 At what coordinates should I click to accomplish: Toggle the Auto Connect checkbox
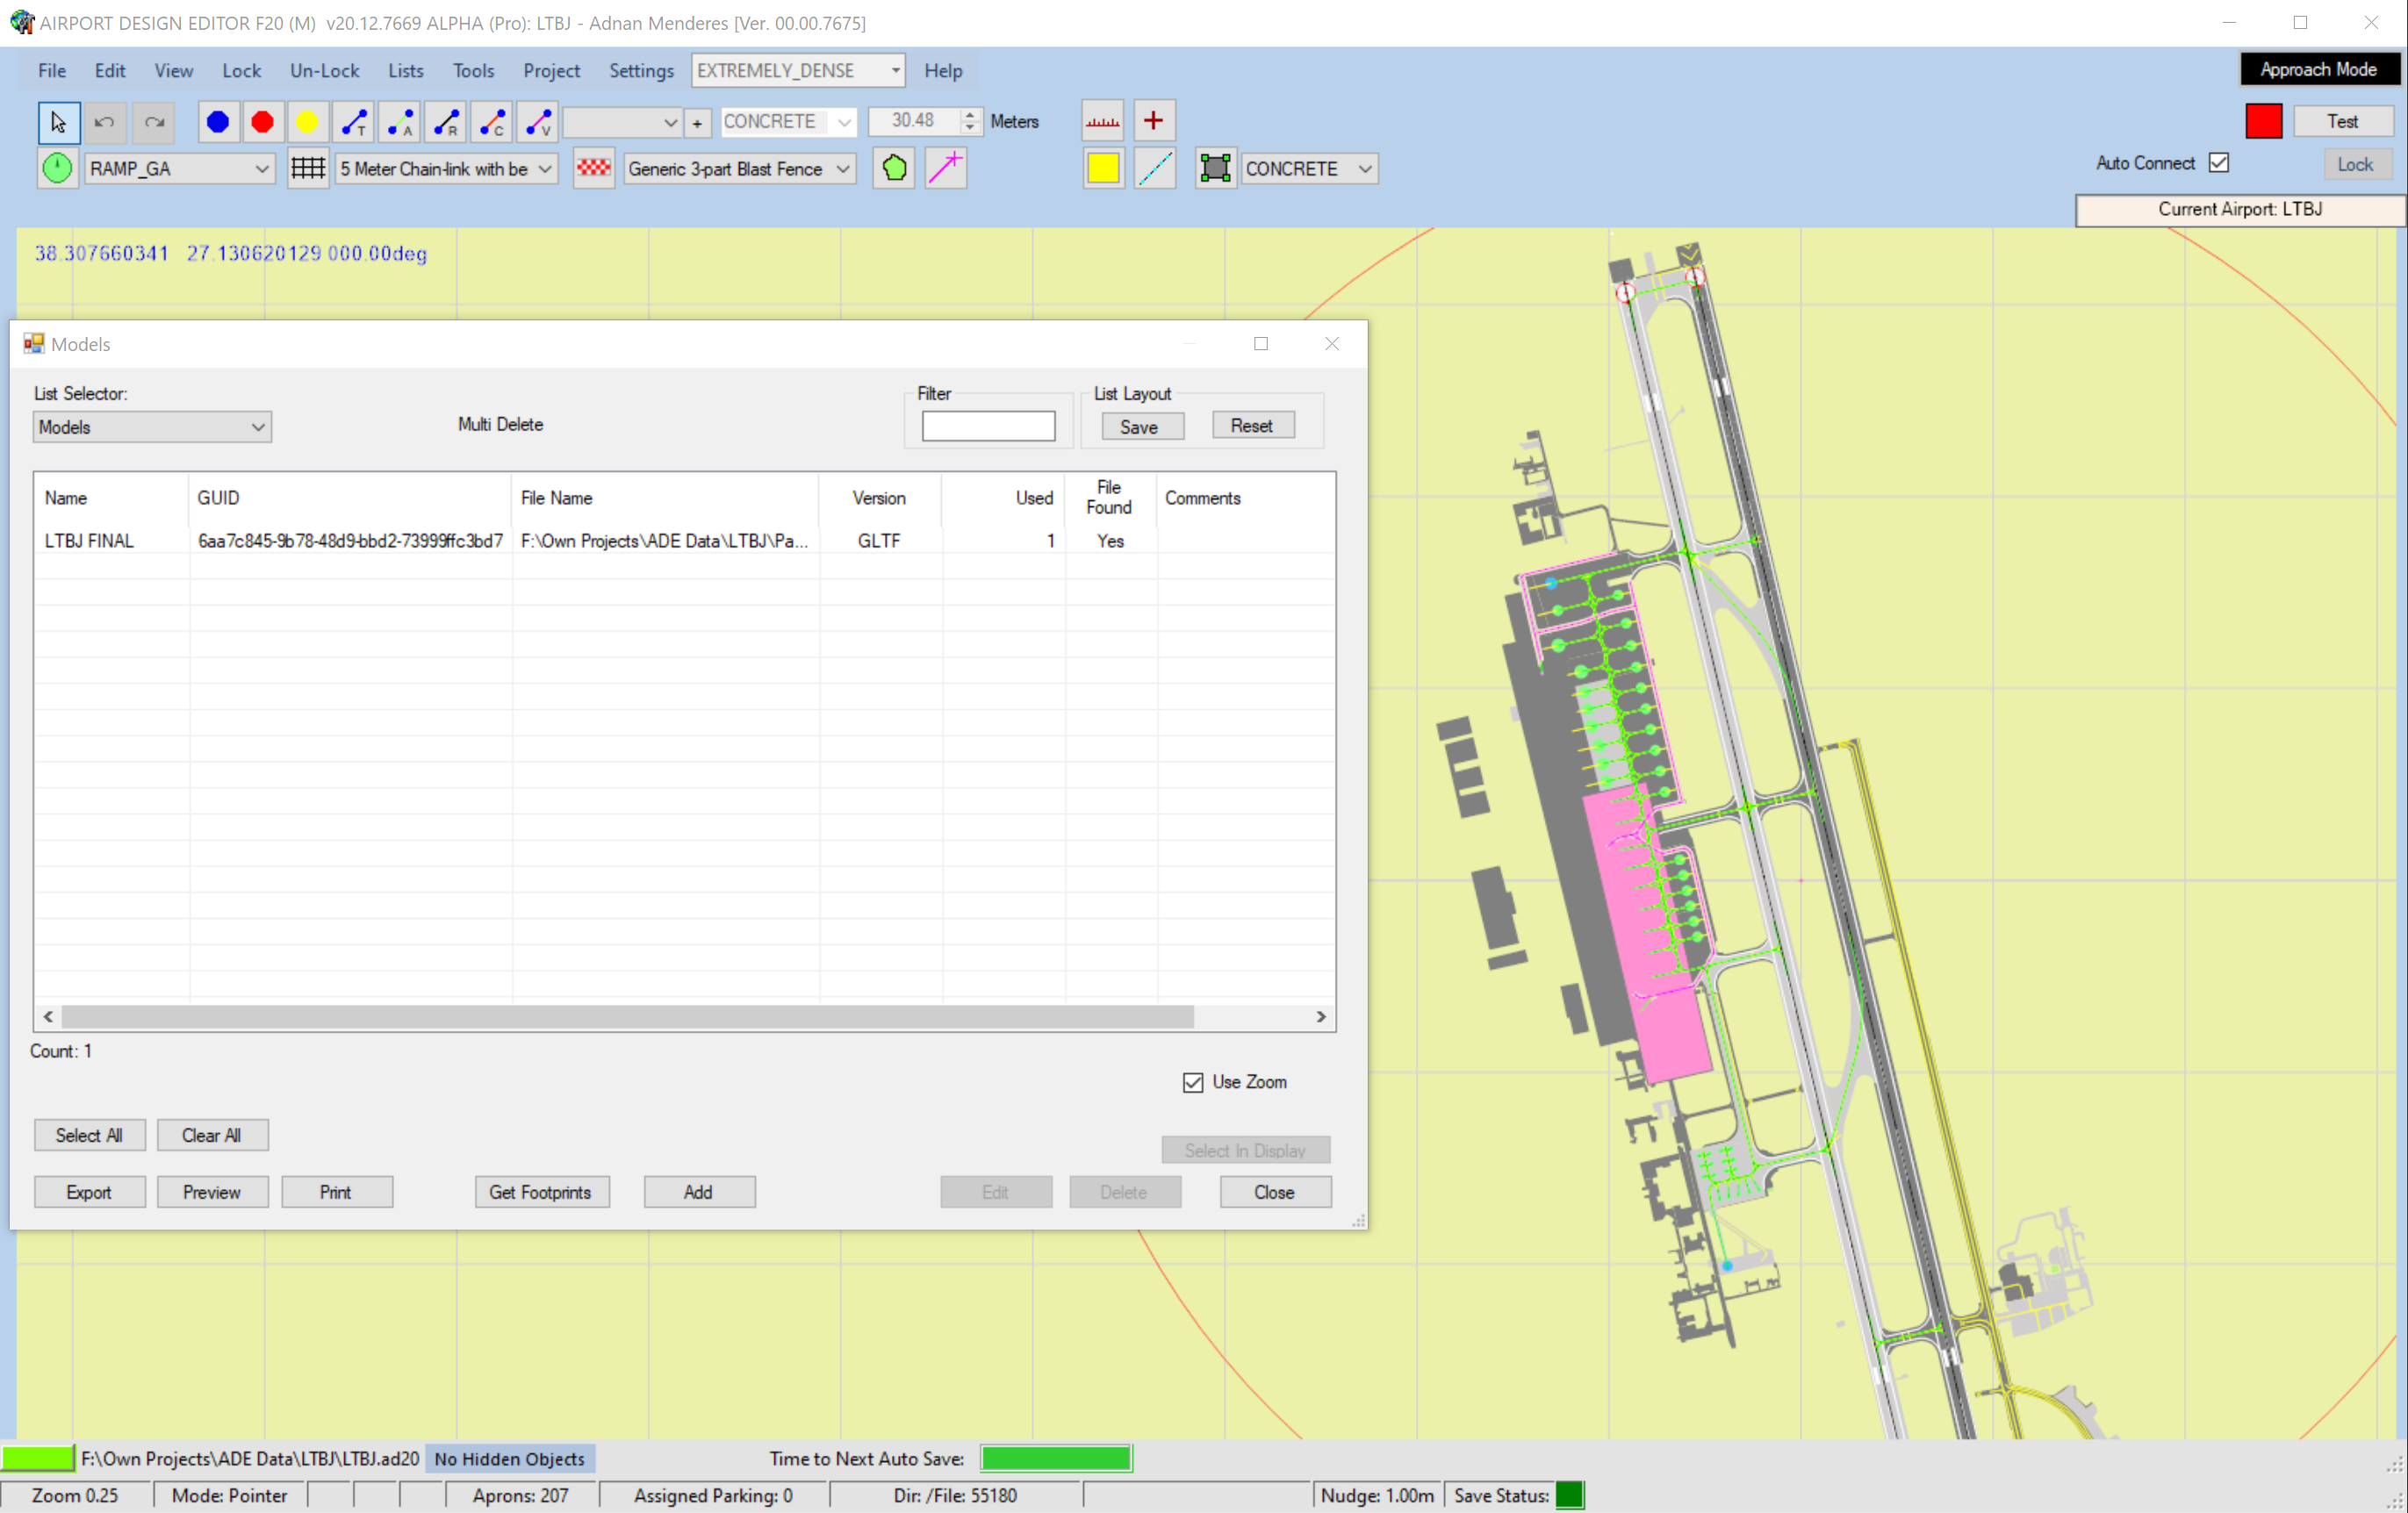coord(2218,163)
